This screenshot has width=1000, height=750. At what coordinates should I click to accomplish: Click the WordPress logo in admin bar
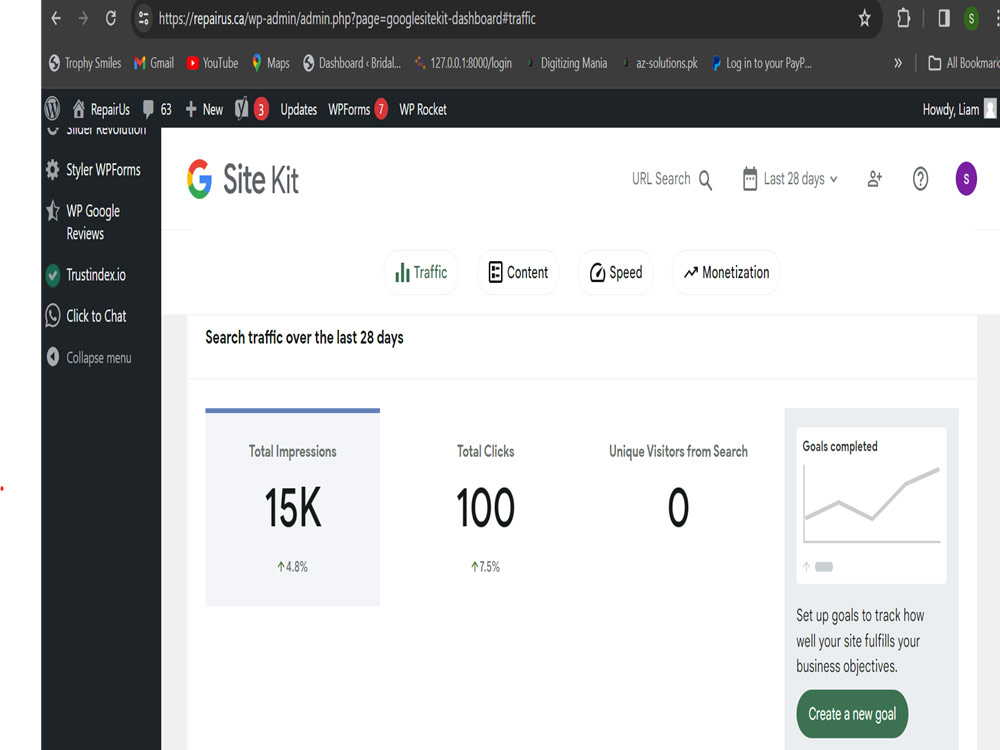(52, 109)
